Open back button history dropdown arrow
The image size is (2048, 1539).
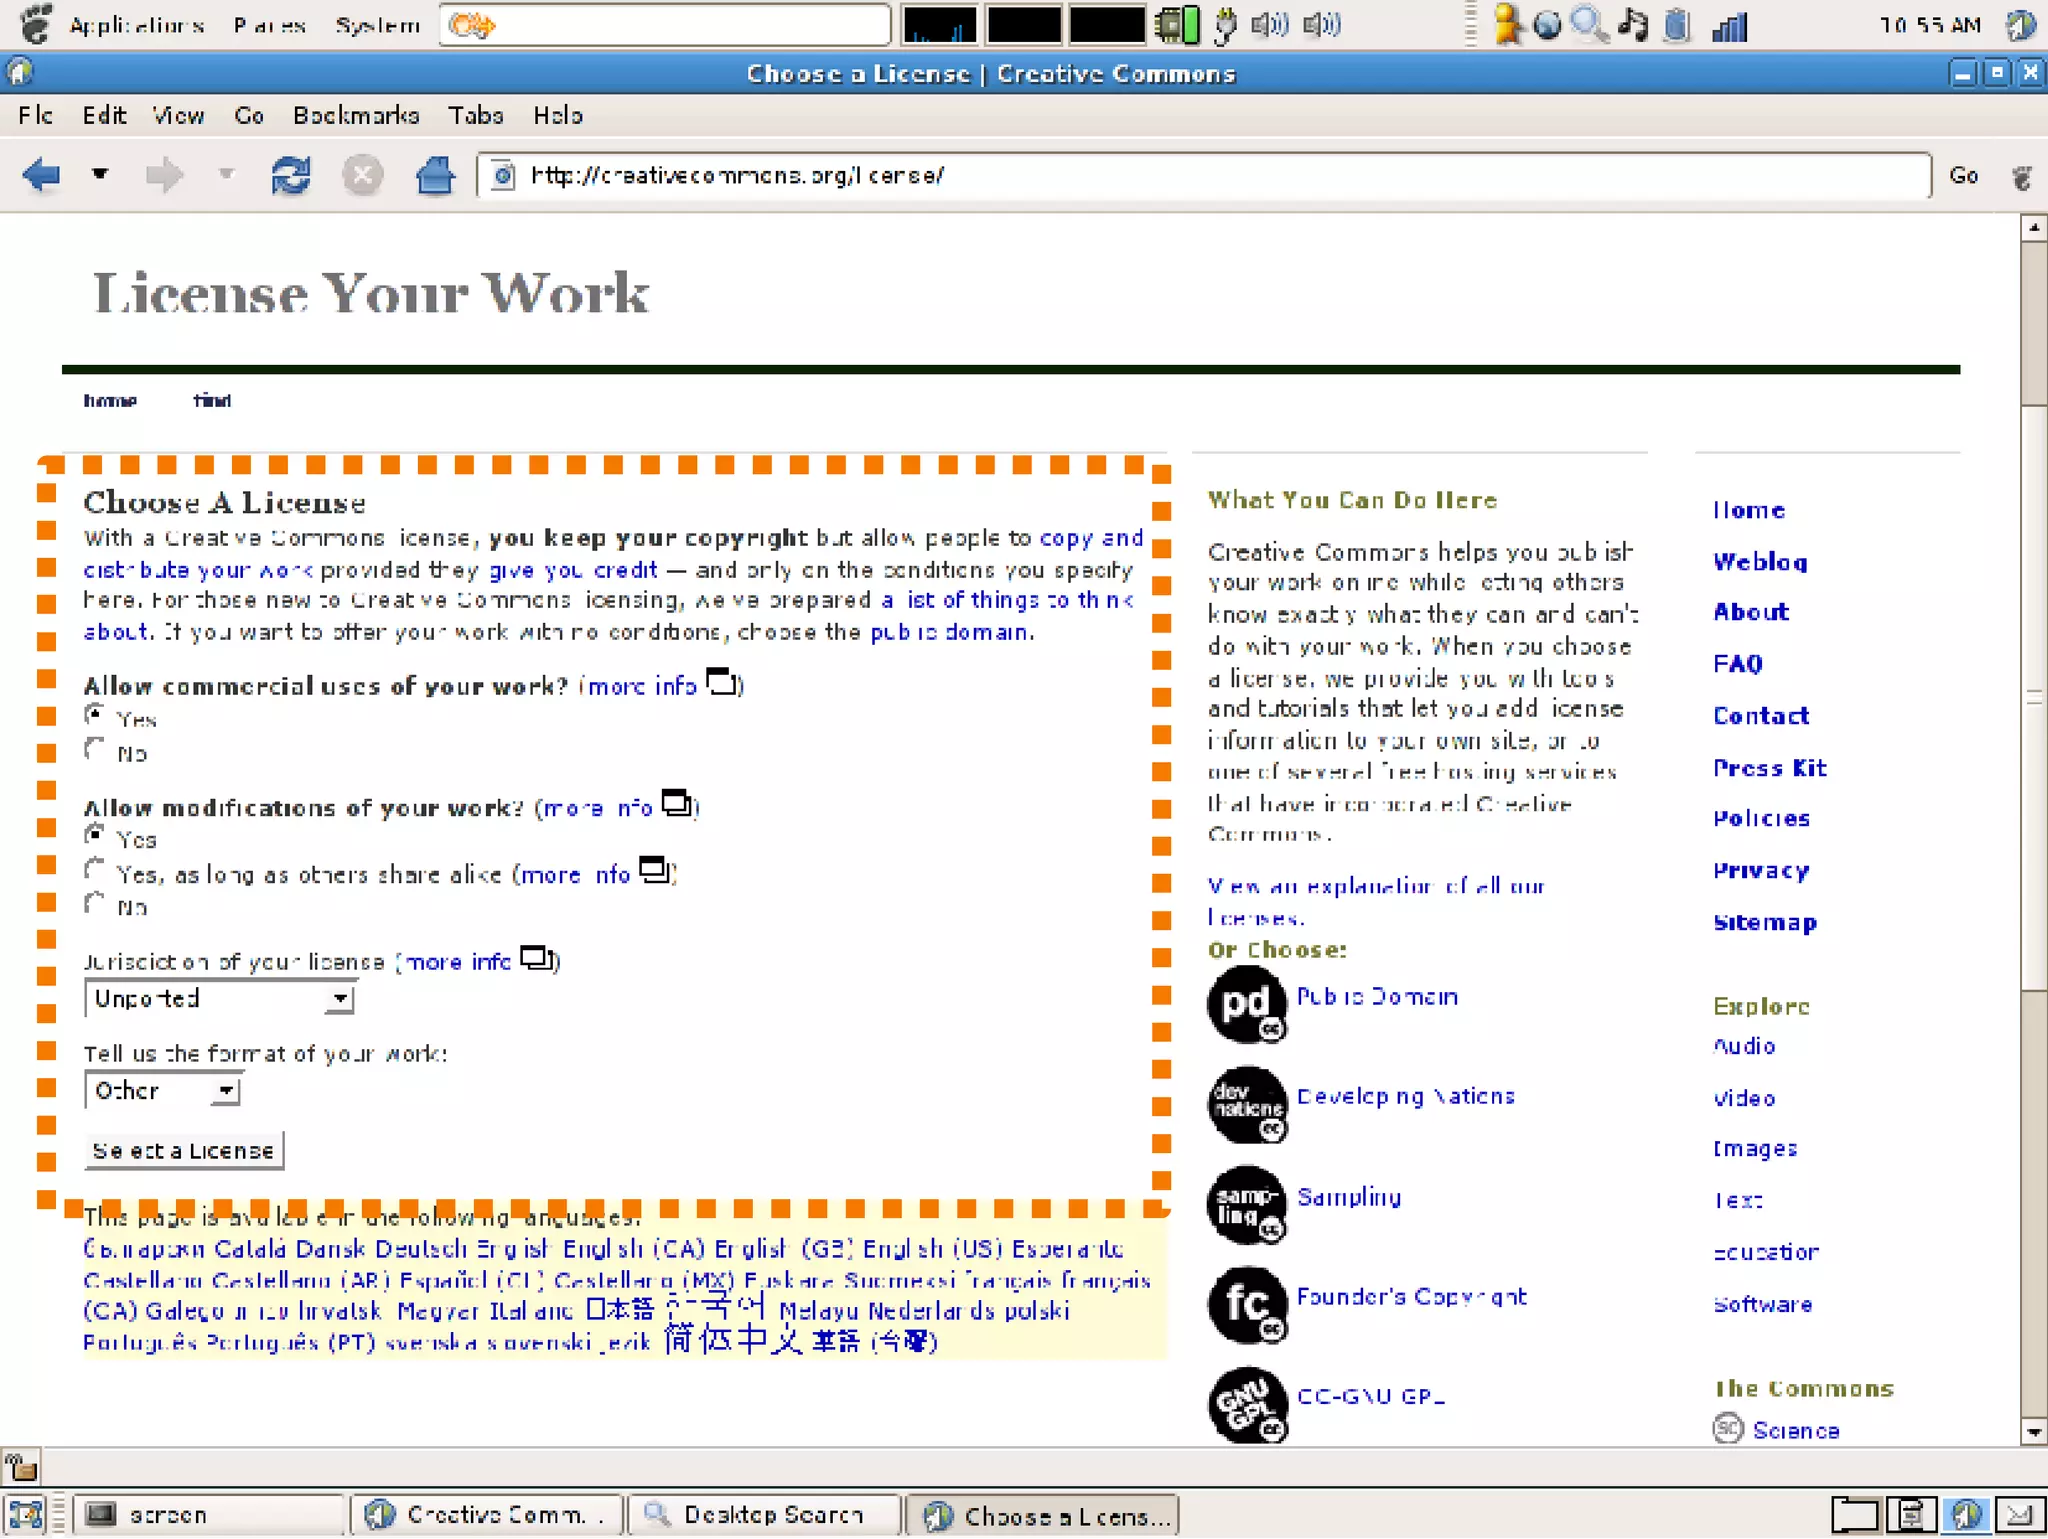tap(99, 175)
